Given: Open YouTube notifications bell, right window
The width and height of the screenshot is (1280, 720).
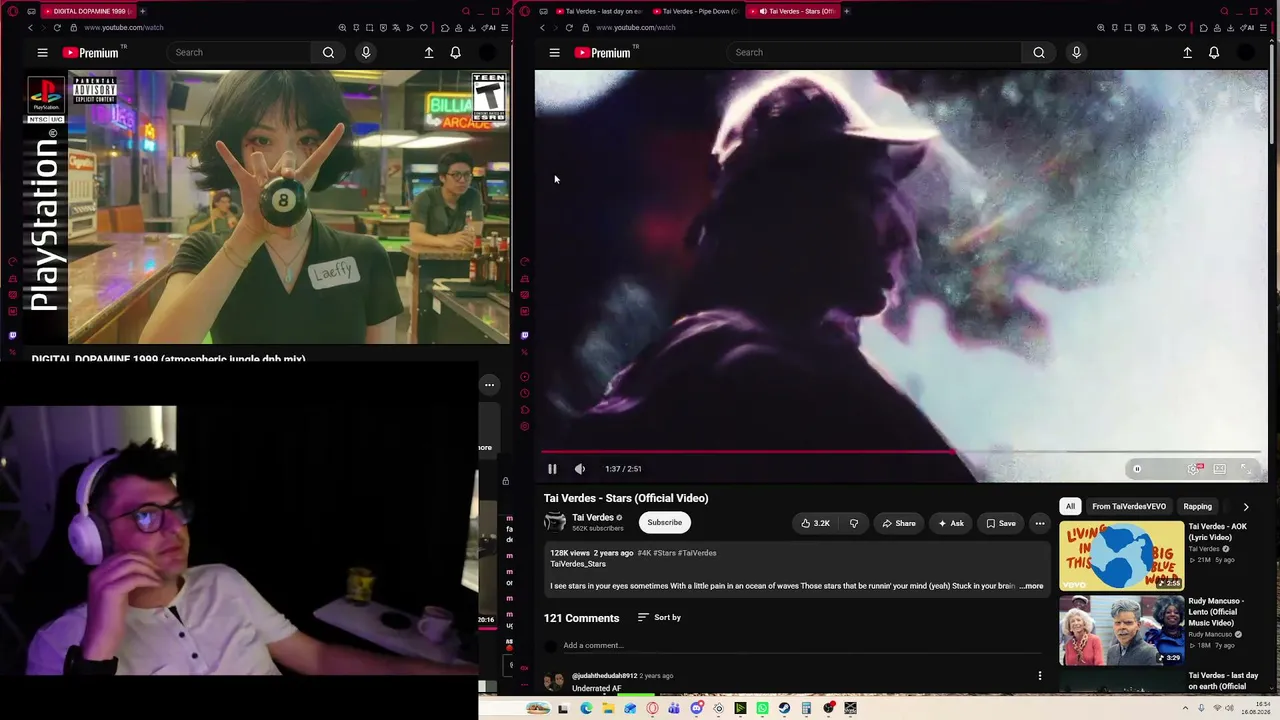Looking at the screenshot, I should [1214, 53].
